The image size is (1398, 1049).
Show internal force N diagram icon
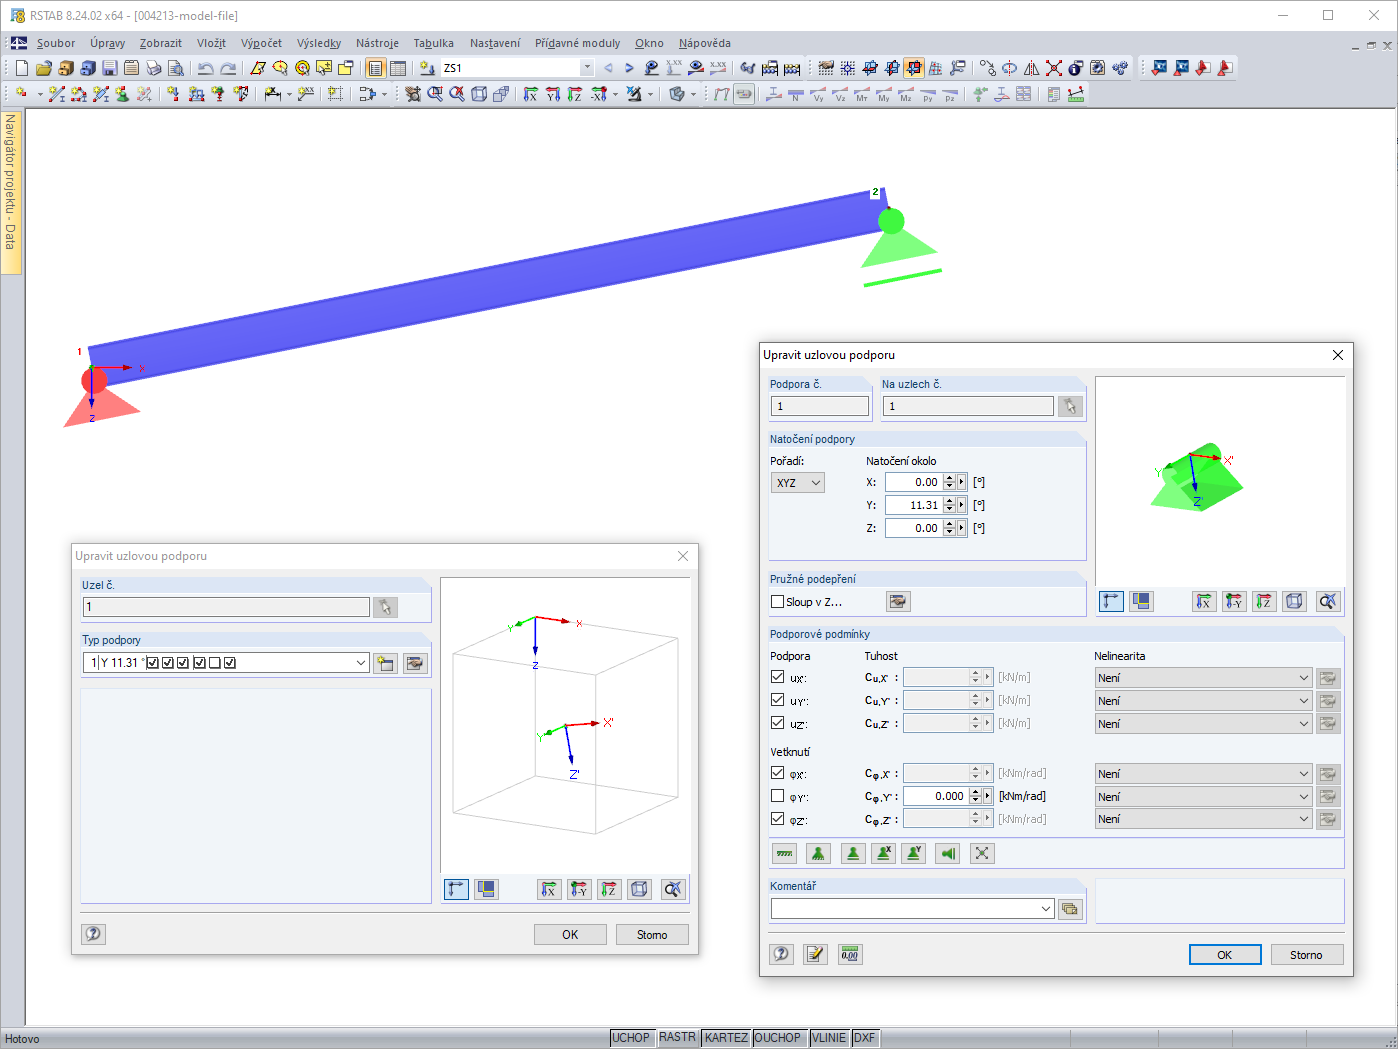pyautogui.click(x=796, y=94)
